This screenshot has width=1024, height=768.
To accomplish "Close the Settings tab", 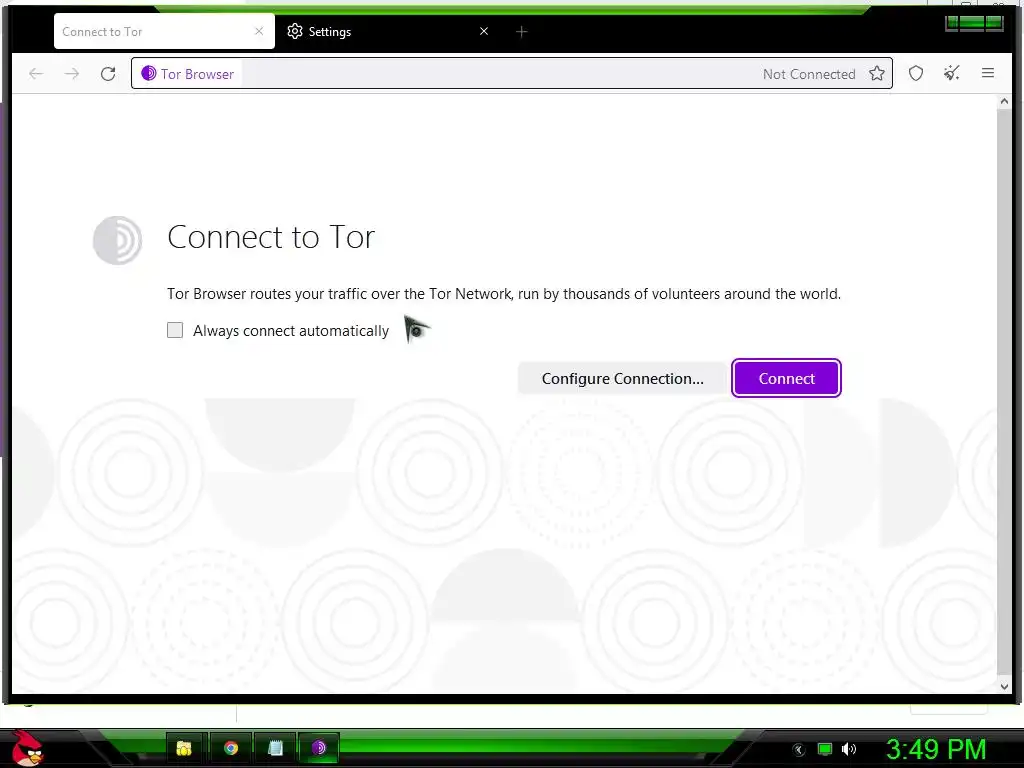I will (x=484, y=31).
